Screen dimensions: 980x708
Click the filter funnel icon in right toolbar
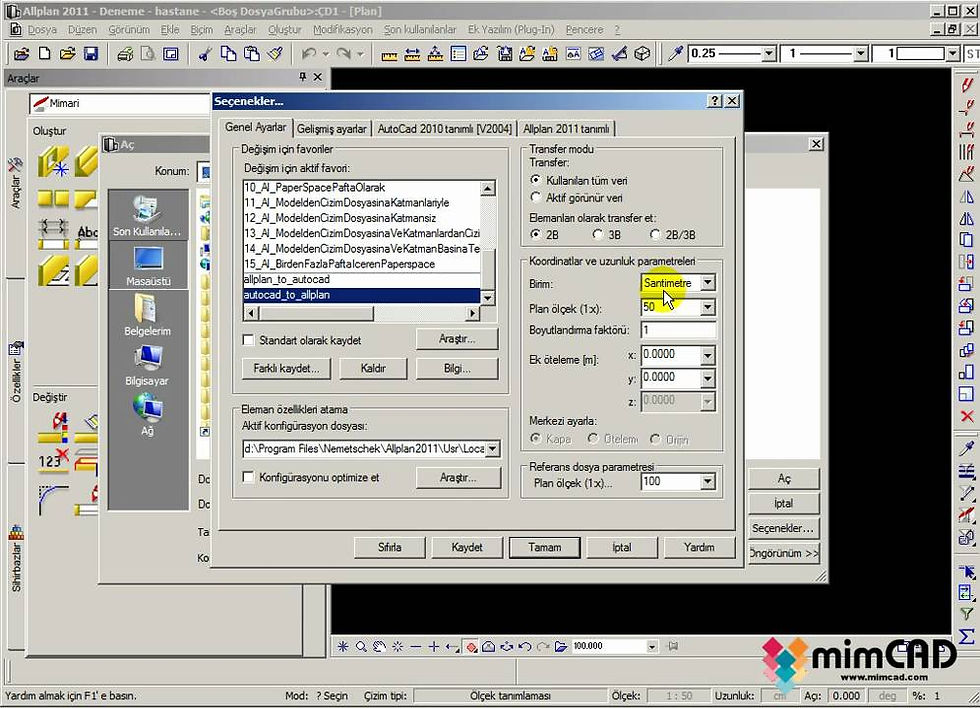tap(967, 614)
